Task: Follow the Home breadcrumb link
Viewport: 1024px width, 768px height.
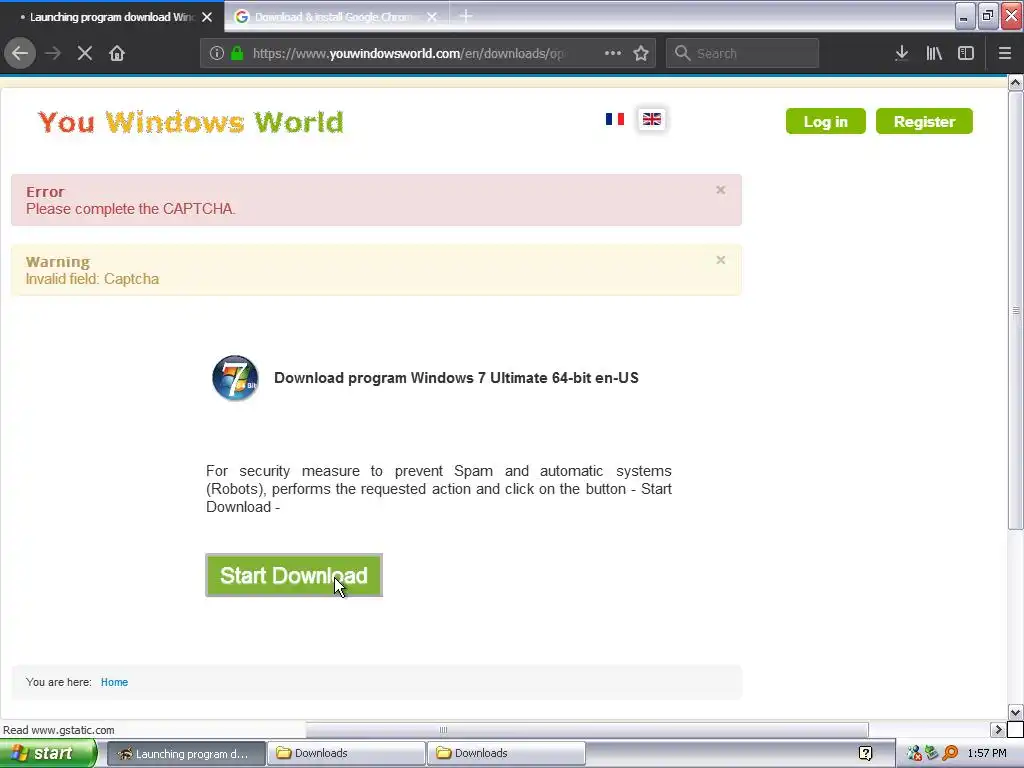Action: tap(114, 682)
